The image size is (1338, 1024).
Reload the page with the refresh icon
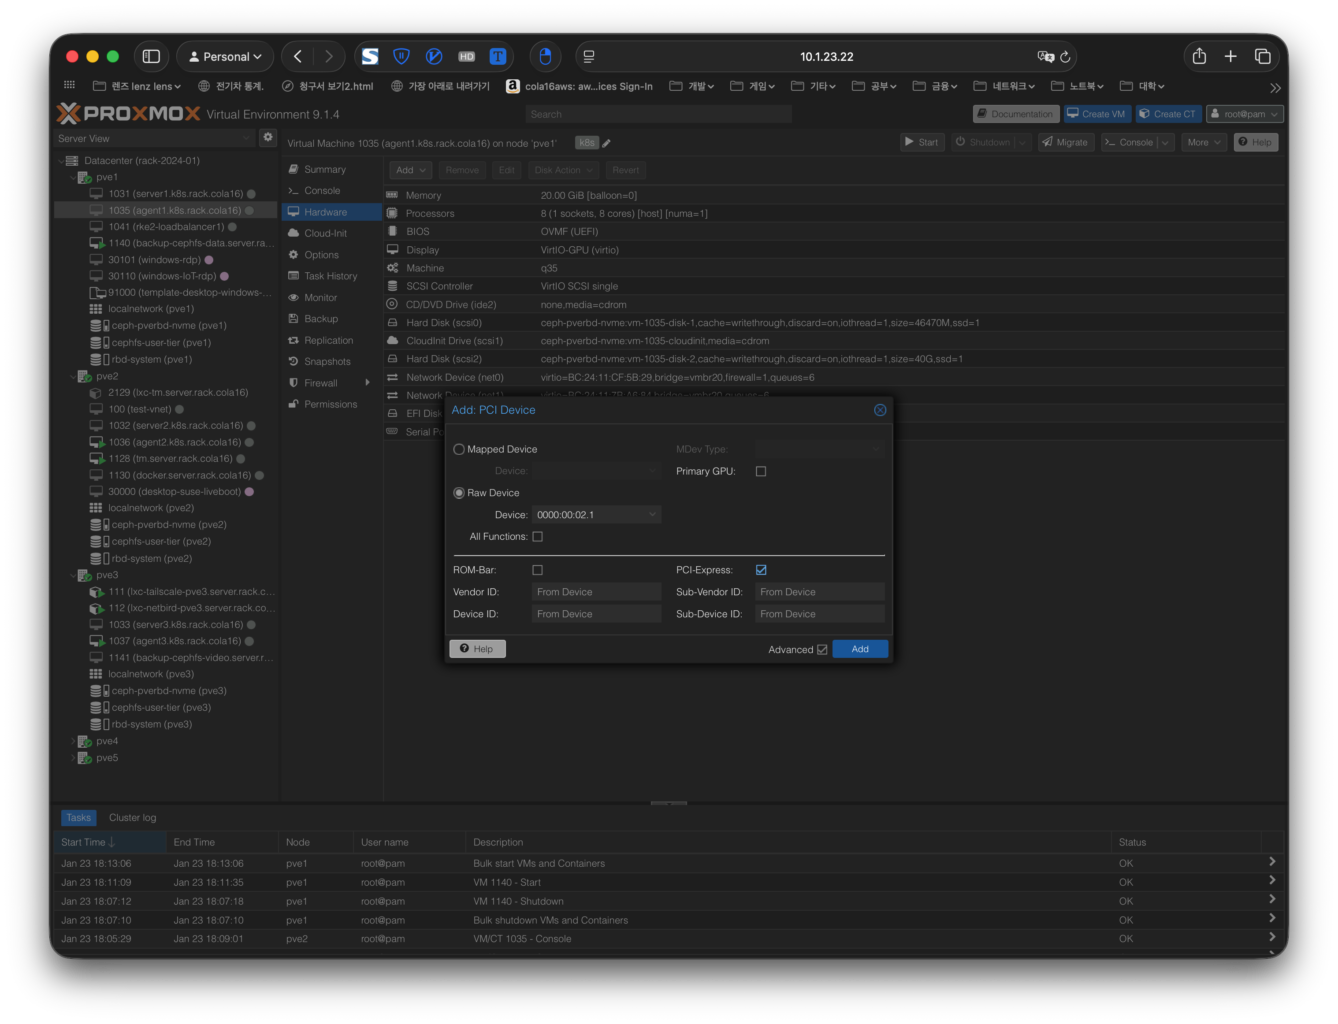pyautogui.click(x=1066, y=57)
